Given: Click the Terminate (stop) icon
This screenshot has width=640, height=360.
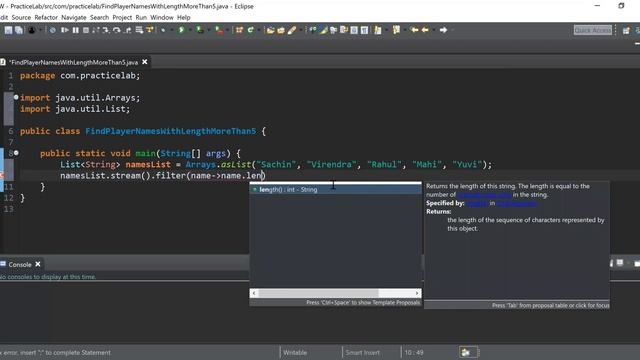Looking at the screenshot, I should [86, 30].
